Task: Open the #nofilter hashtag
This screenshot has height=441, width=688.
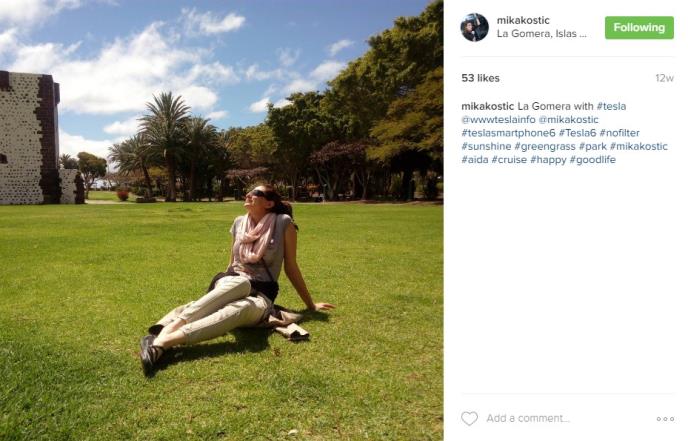Action: (x=620, y=133)
